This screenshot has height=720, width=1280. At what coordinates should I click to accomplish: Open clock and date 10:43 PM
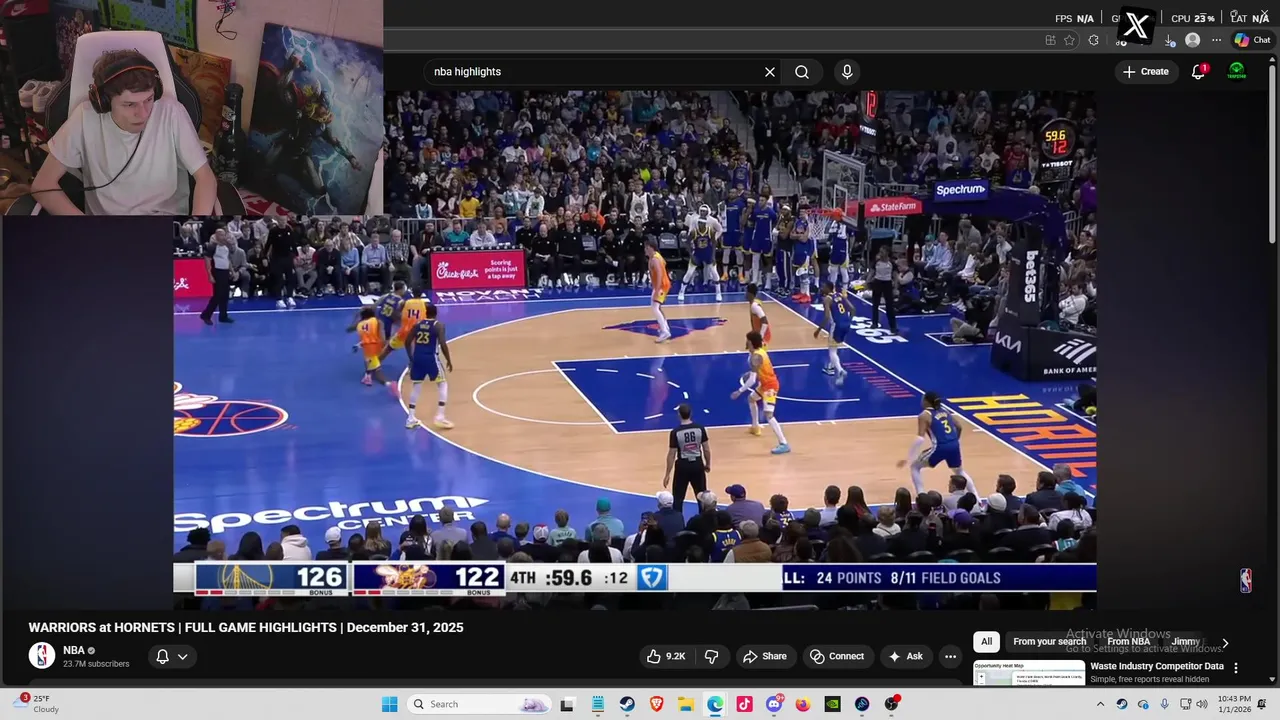[x=1234, y=704]
